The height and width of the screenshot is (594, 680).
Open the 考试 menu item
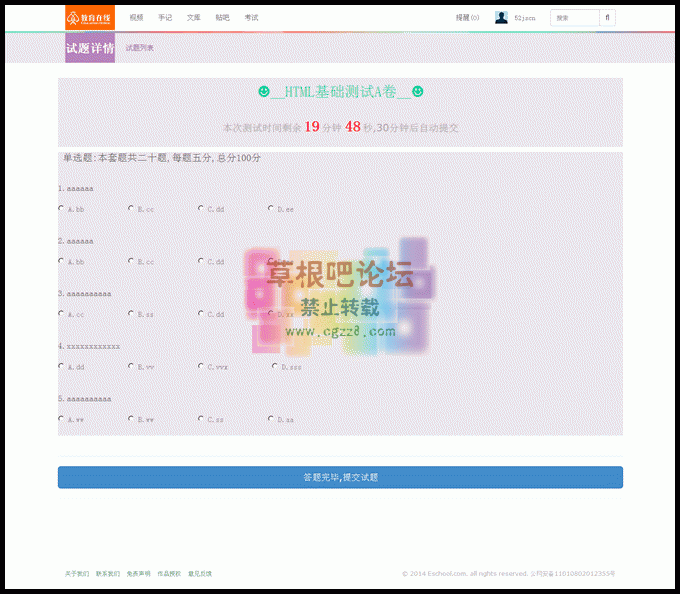pyautogui.click(x=251, y=18)
